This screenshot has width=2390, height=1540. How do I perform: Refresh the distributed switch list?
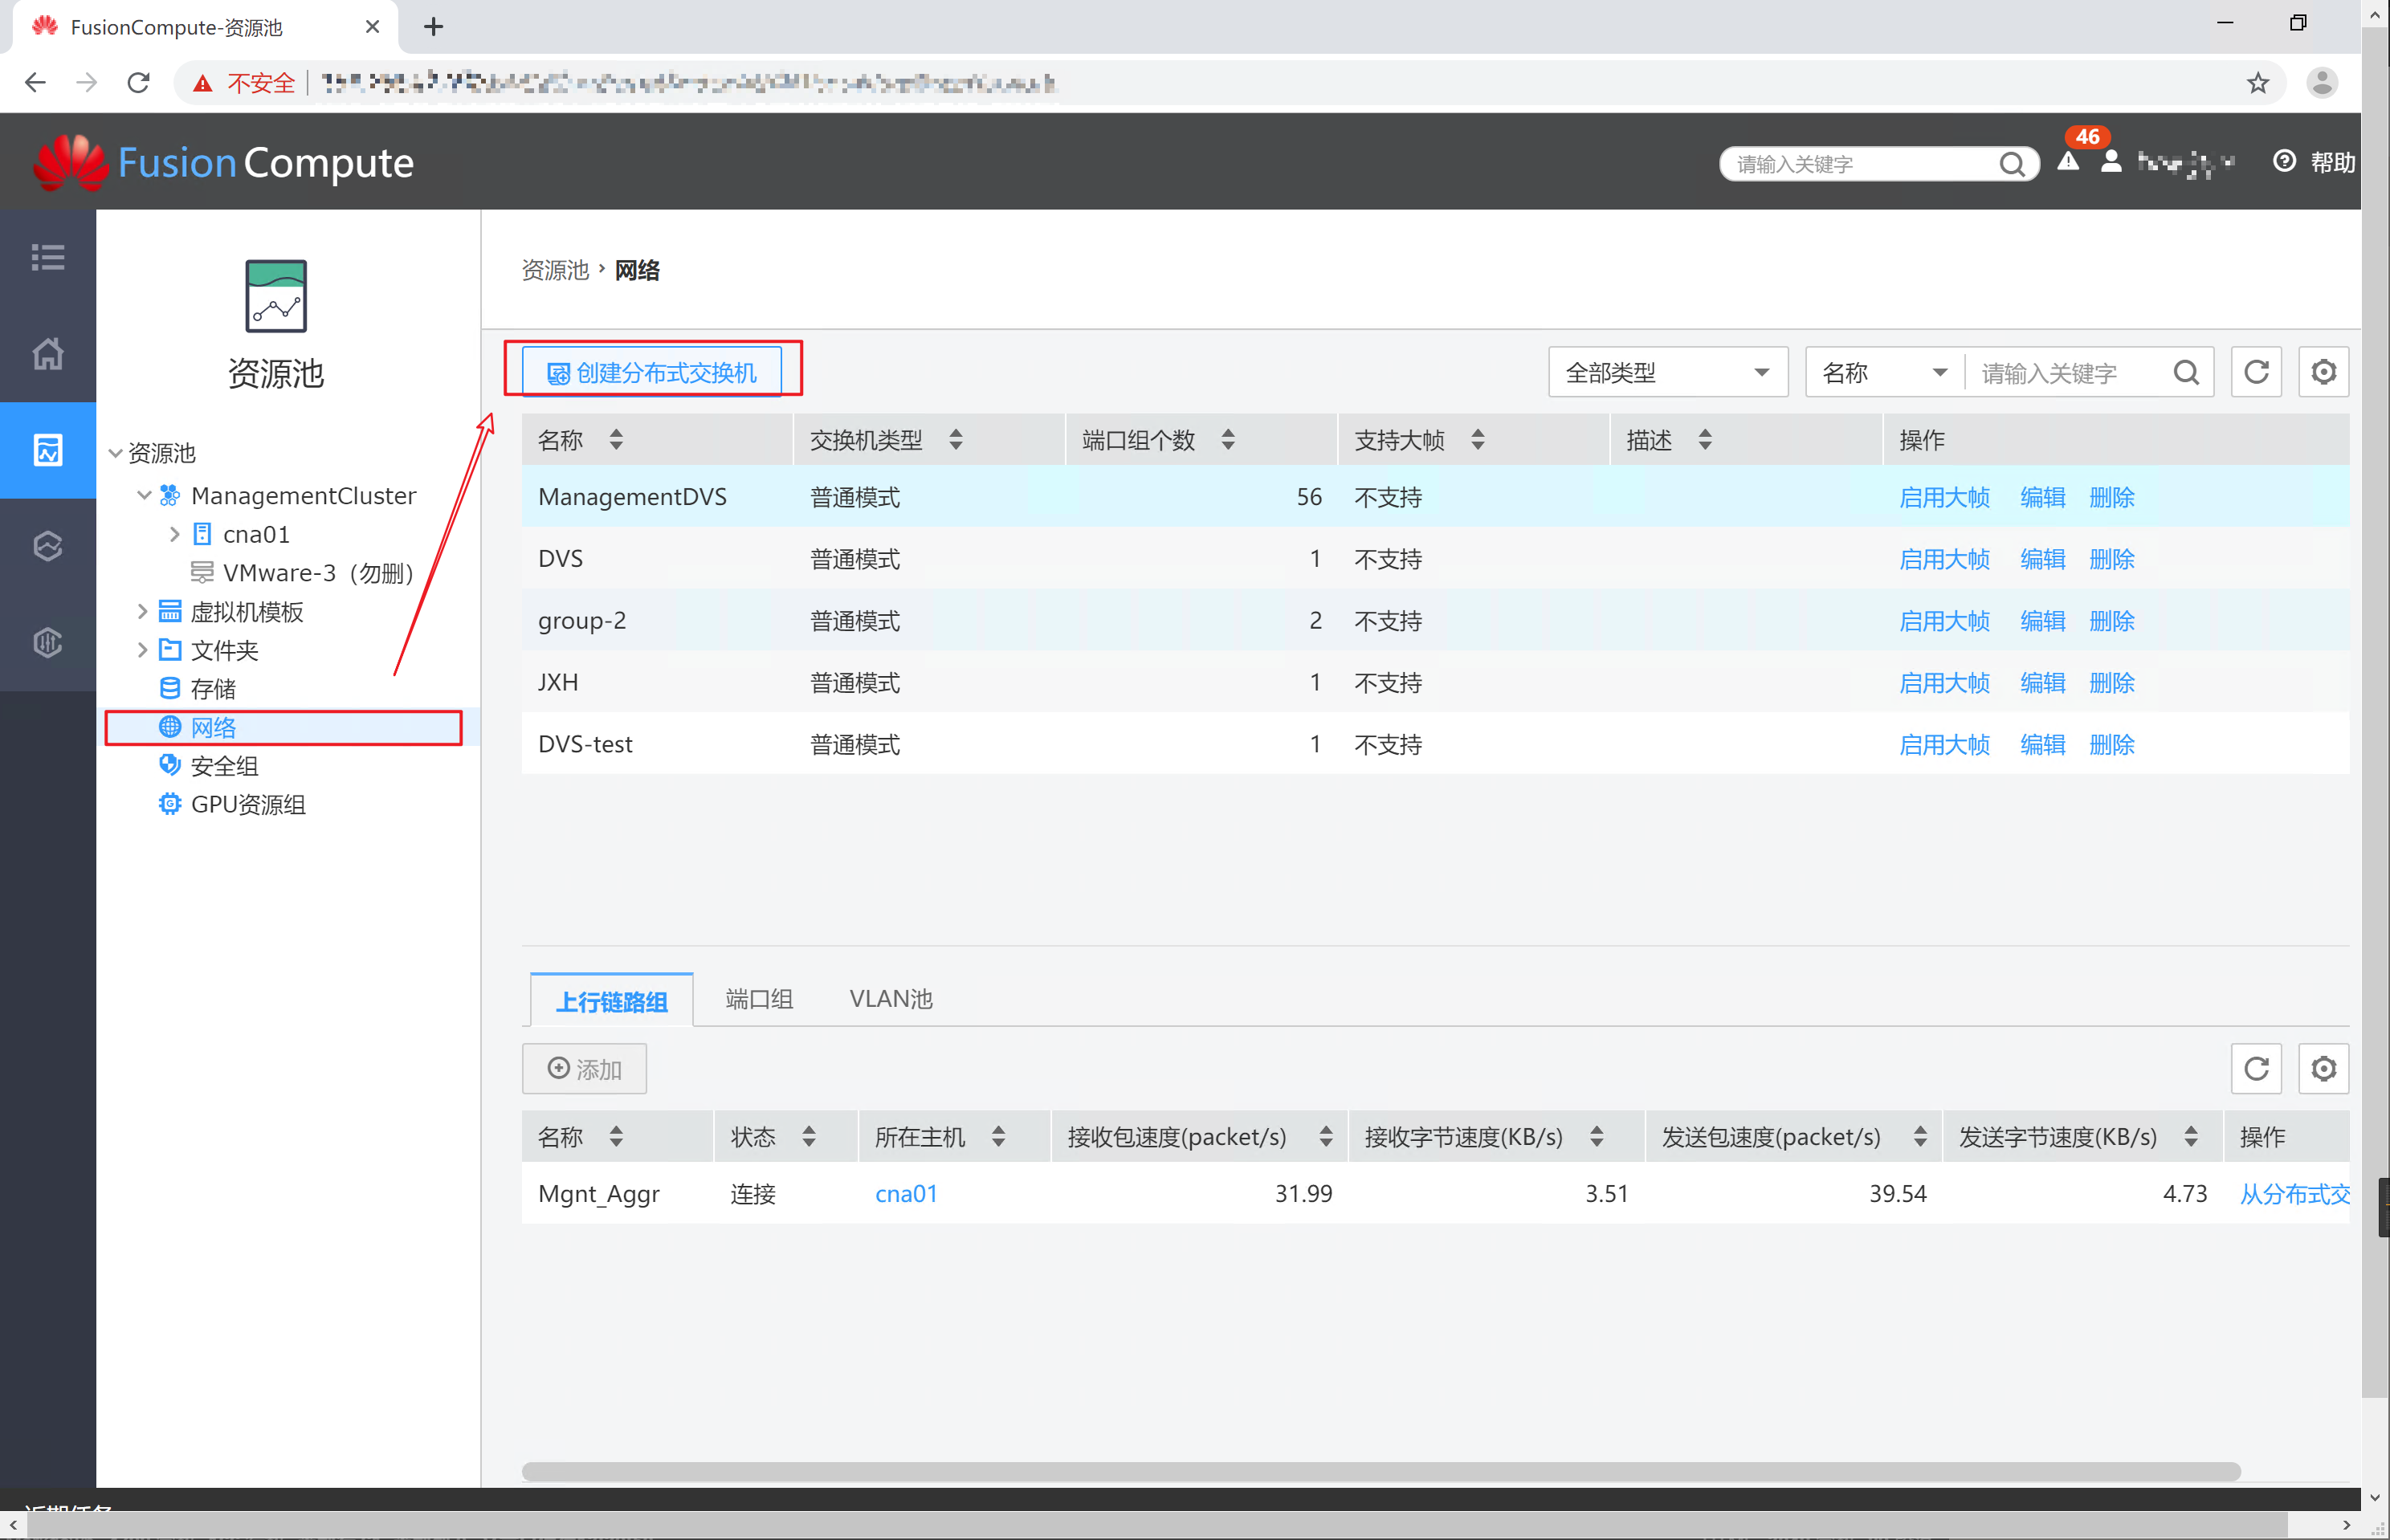tap(2256, 371)
